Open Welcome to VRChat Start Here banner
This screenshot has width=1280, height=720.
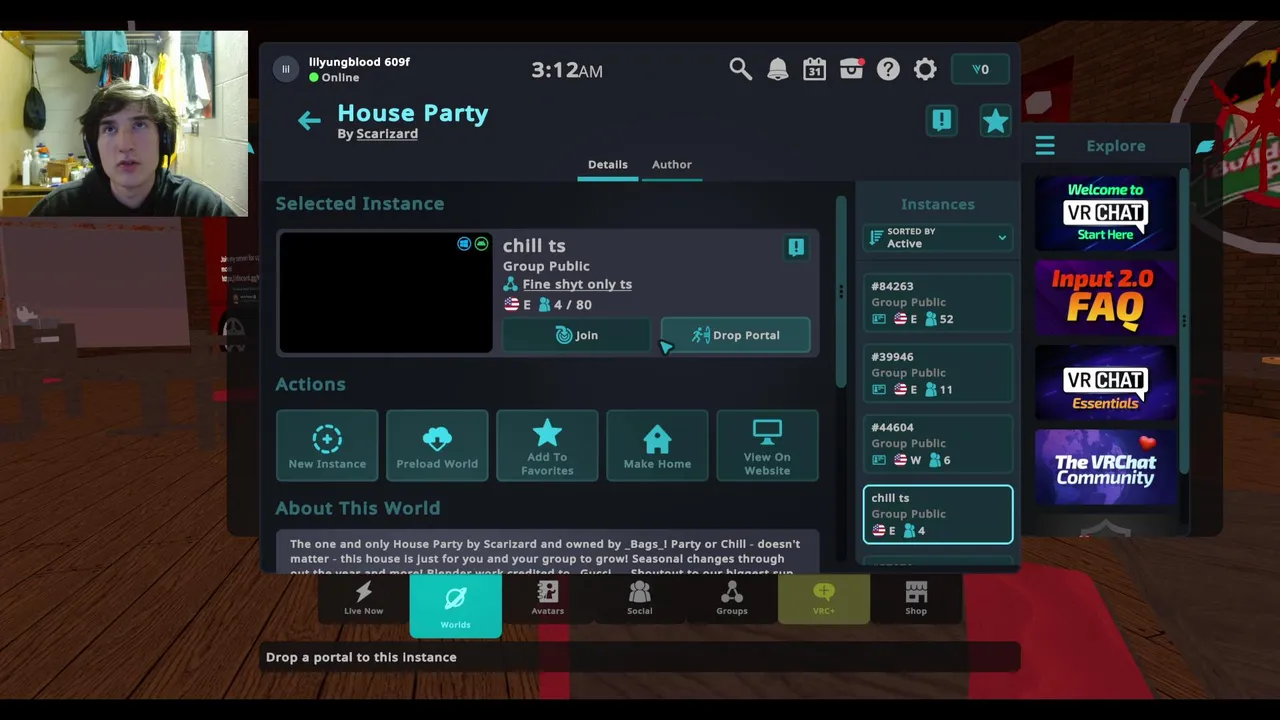pyautogui.click(x=1105, y=213)
